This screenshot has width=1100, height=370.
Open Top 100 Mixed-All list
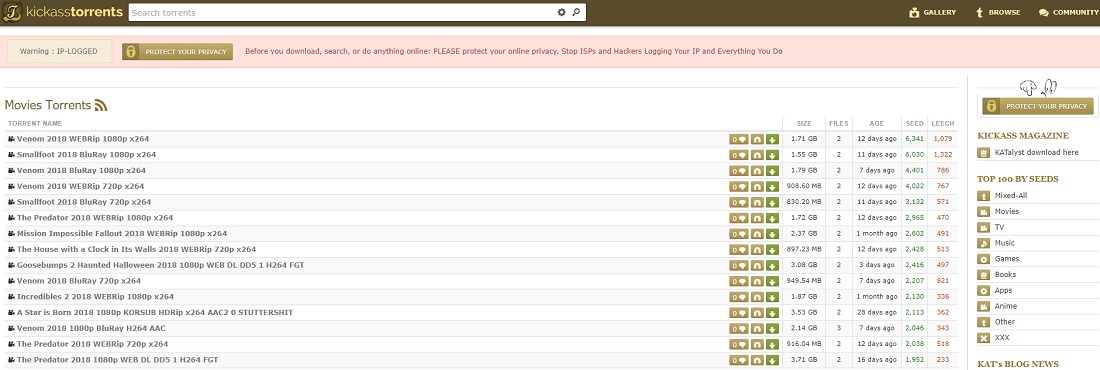click(x=1010, y=196)
